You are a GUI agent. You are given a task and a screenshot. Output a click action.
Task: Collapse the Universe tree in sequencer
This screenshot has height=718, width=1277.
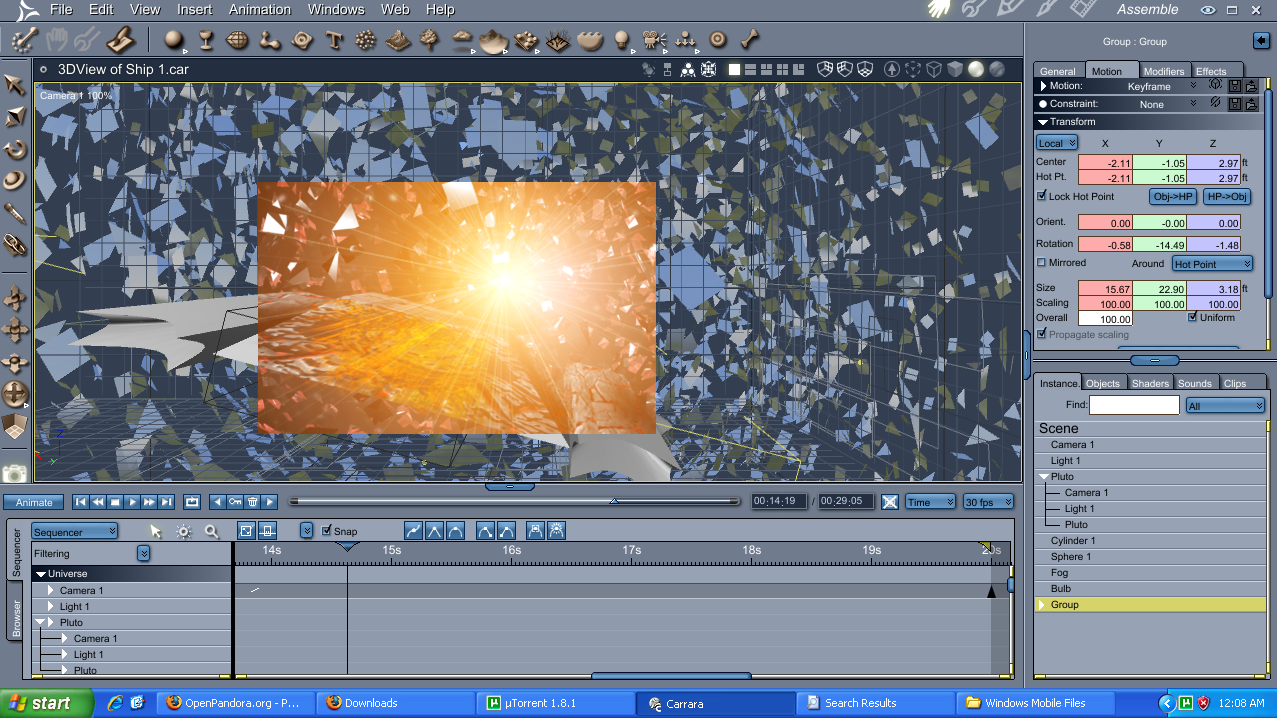41,574
